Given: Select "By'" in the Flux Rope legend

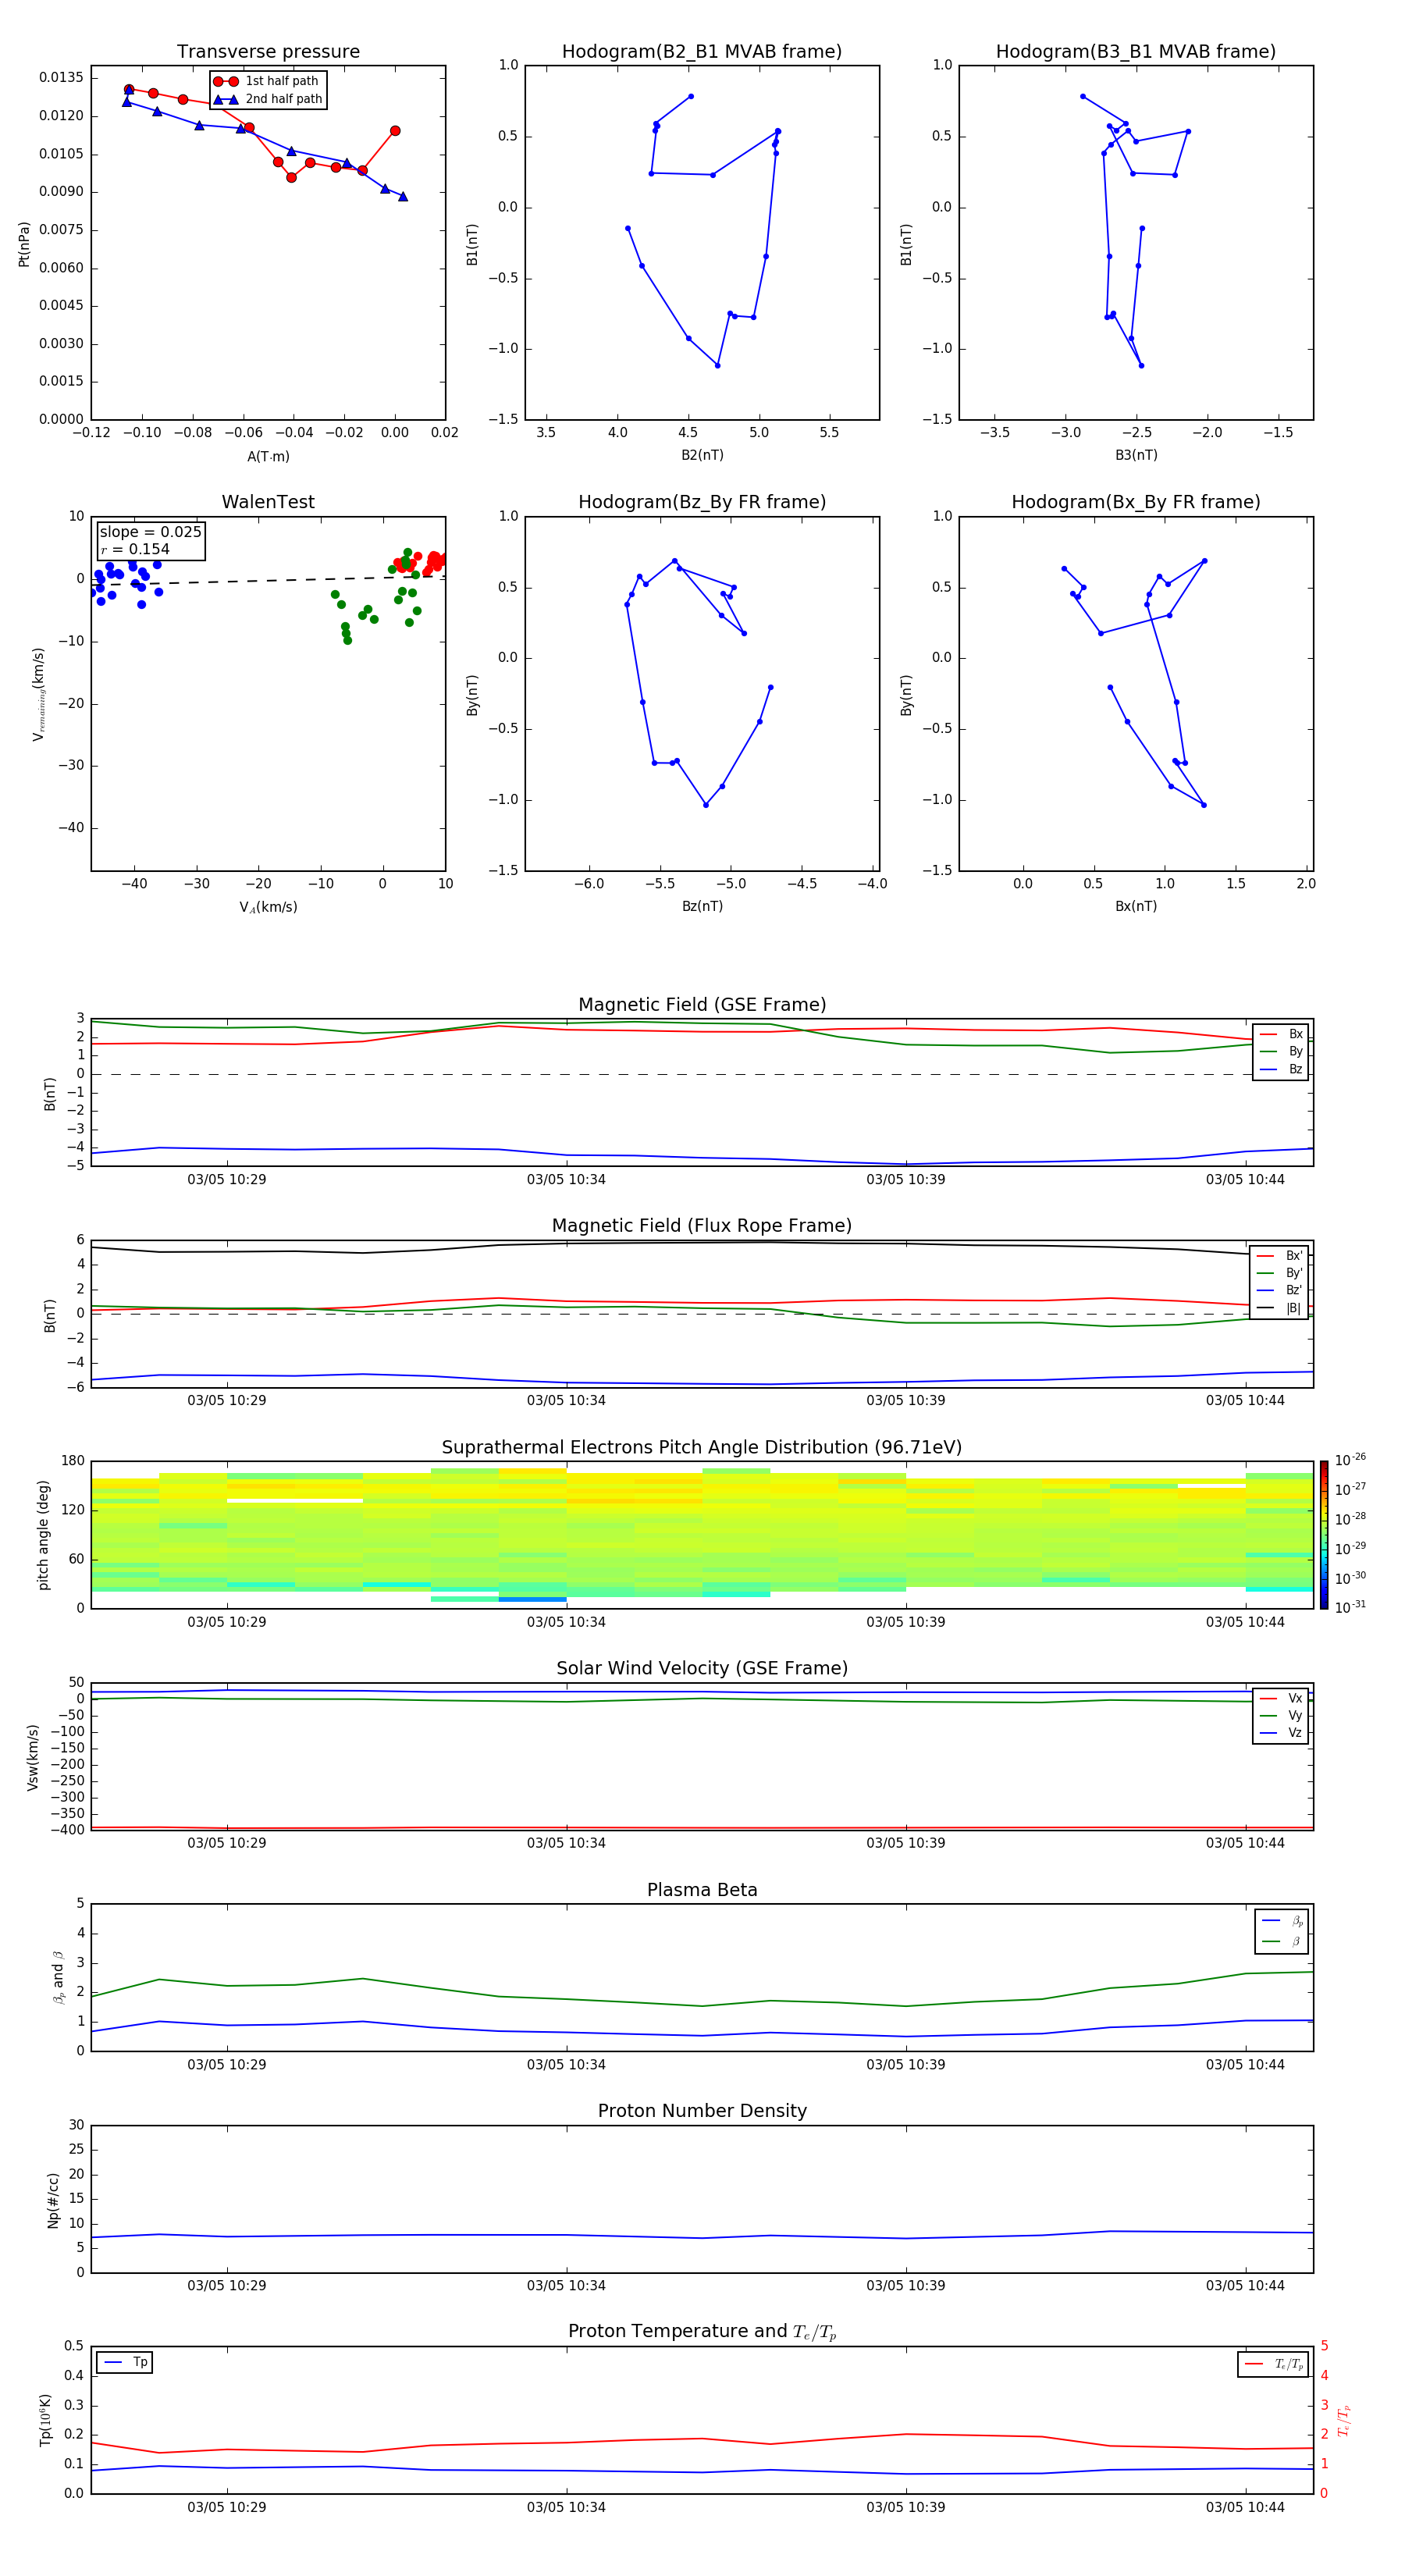Looking at the screenshot, I should 1280,1273.
